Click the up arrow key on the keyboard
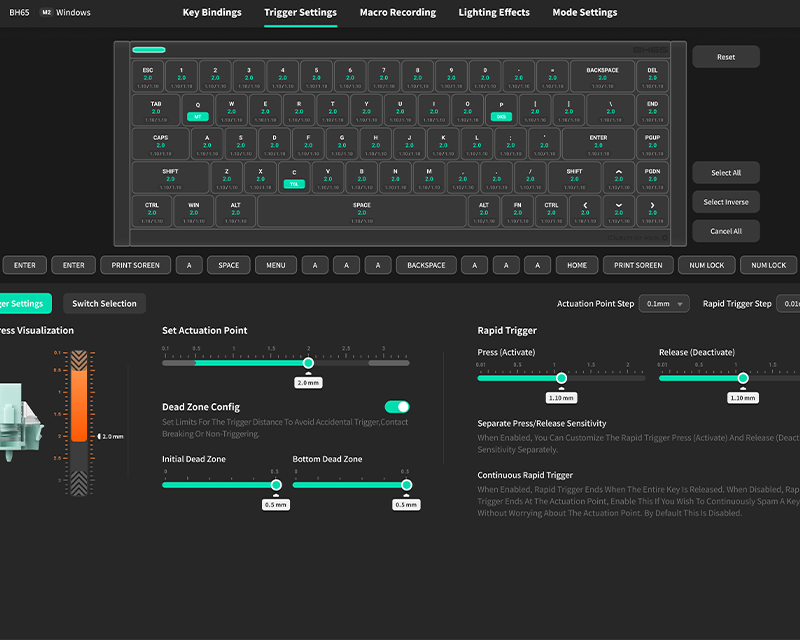Image resolution: width=800 pixels, height=640 pixels. point(619,177)
